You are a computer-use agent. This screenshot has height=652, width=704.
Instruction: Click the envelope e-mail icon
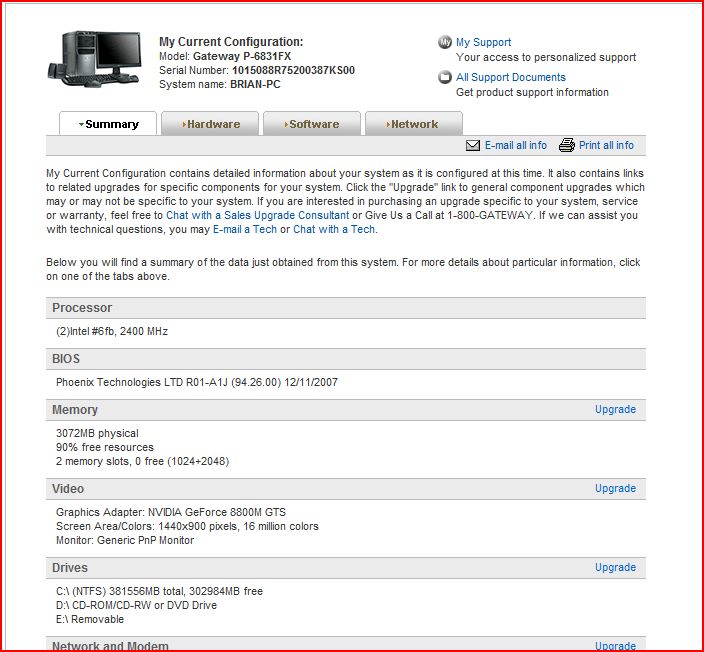(x=473, y=145)
